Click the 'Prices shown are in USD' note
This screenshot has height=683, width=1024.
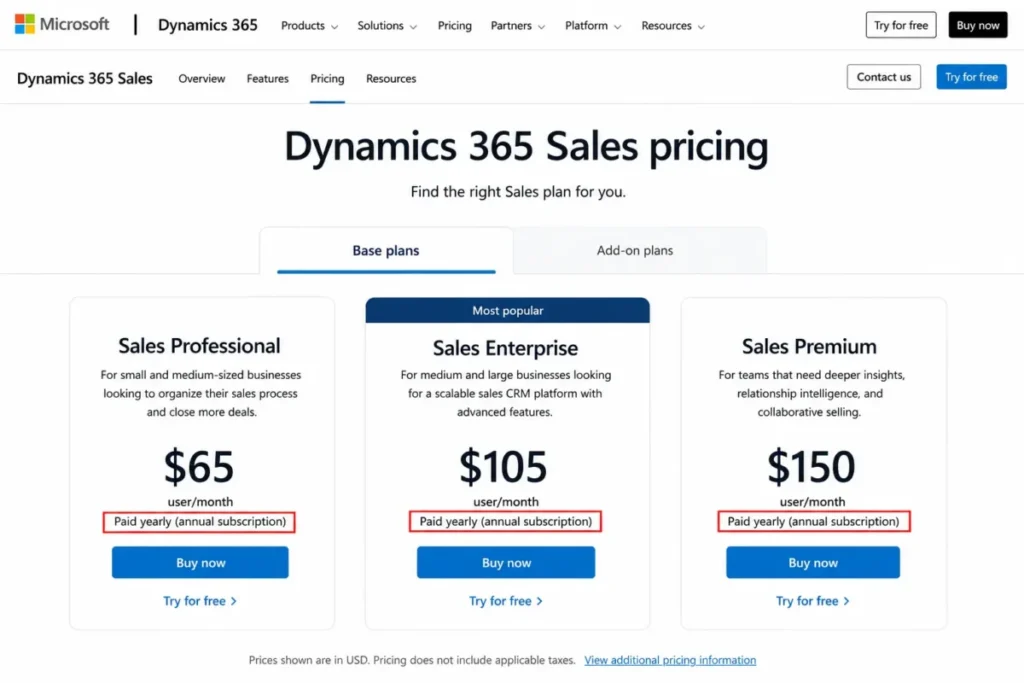click(412, 660)
